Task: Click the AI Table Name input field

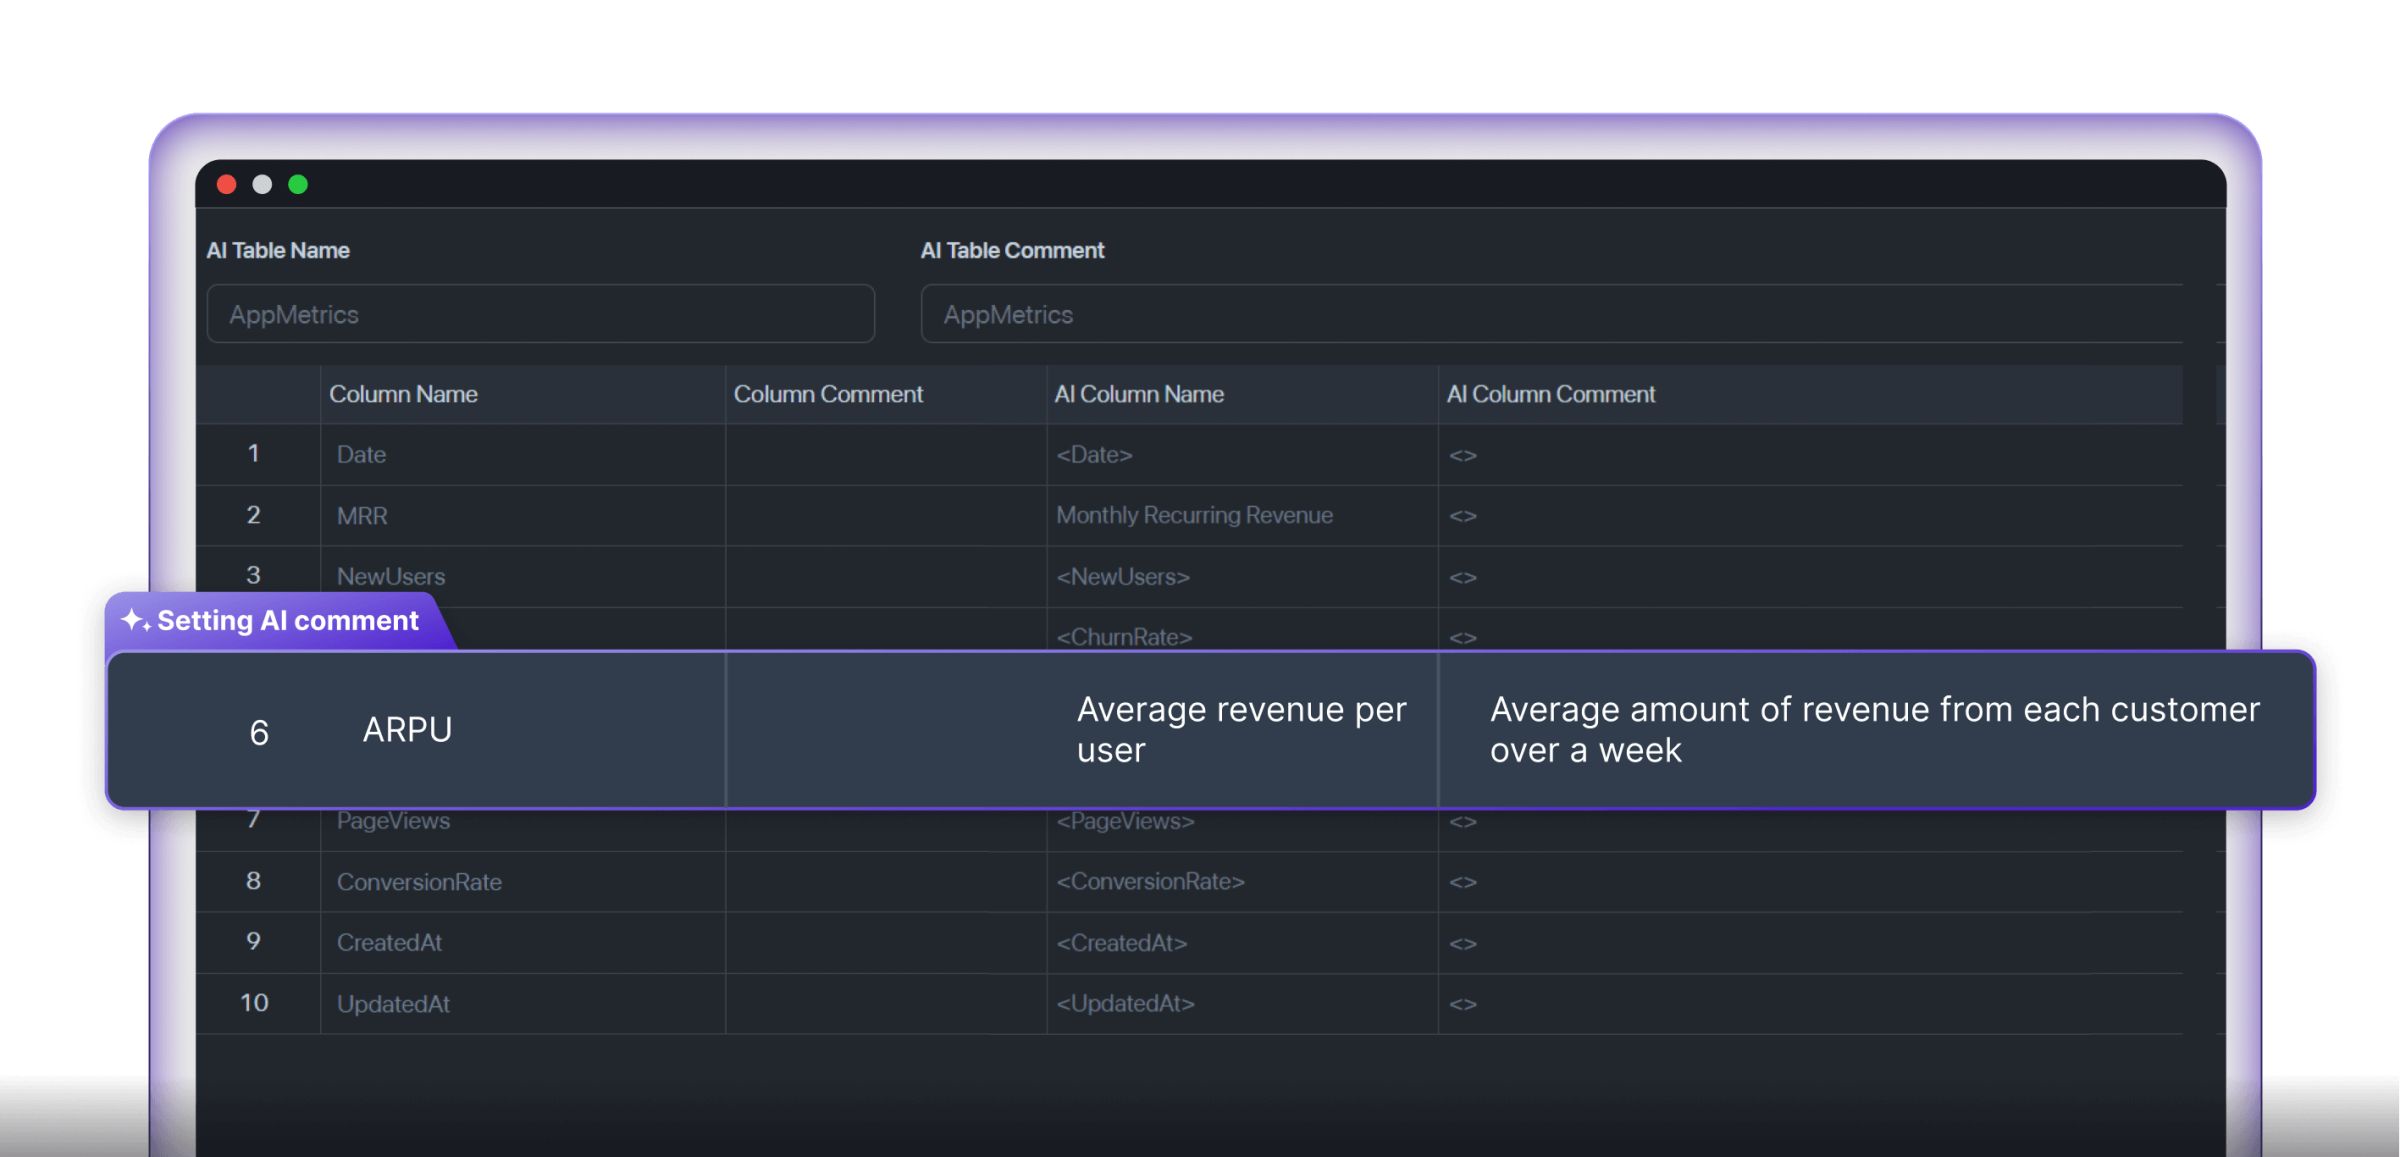Action: 540,313
